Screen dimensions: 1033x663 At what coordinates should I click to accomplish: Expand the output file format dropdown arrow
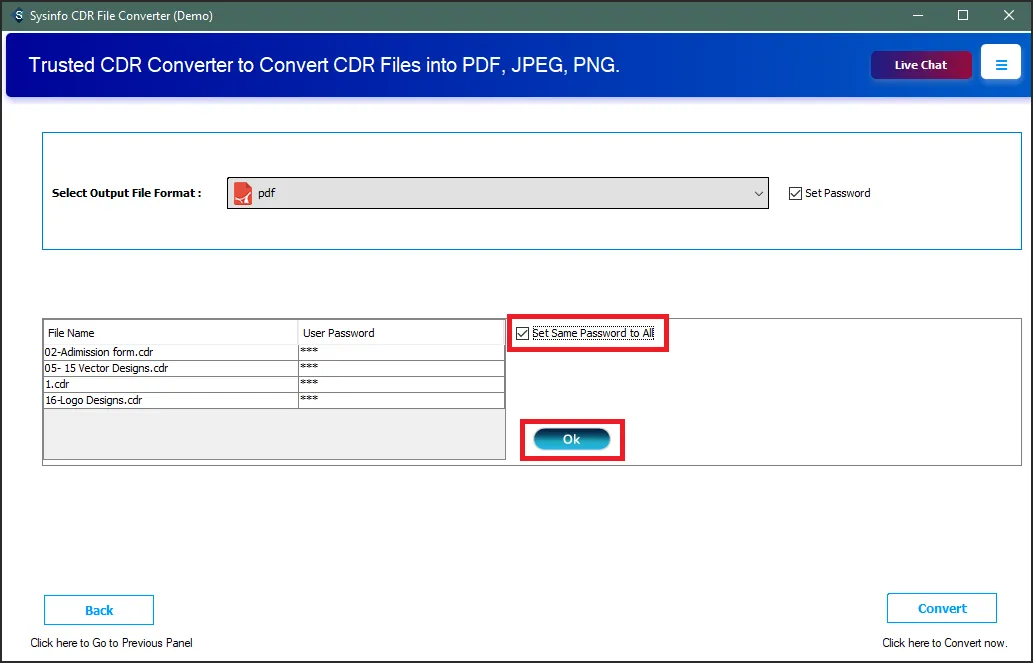(758, 194)
